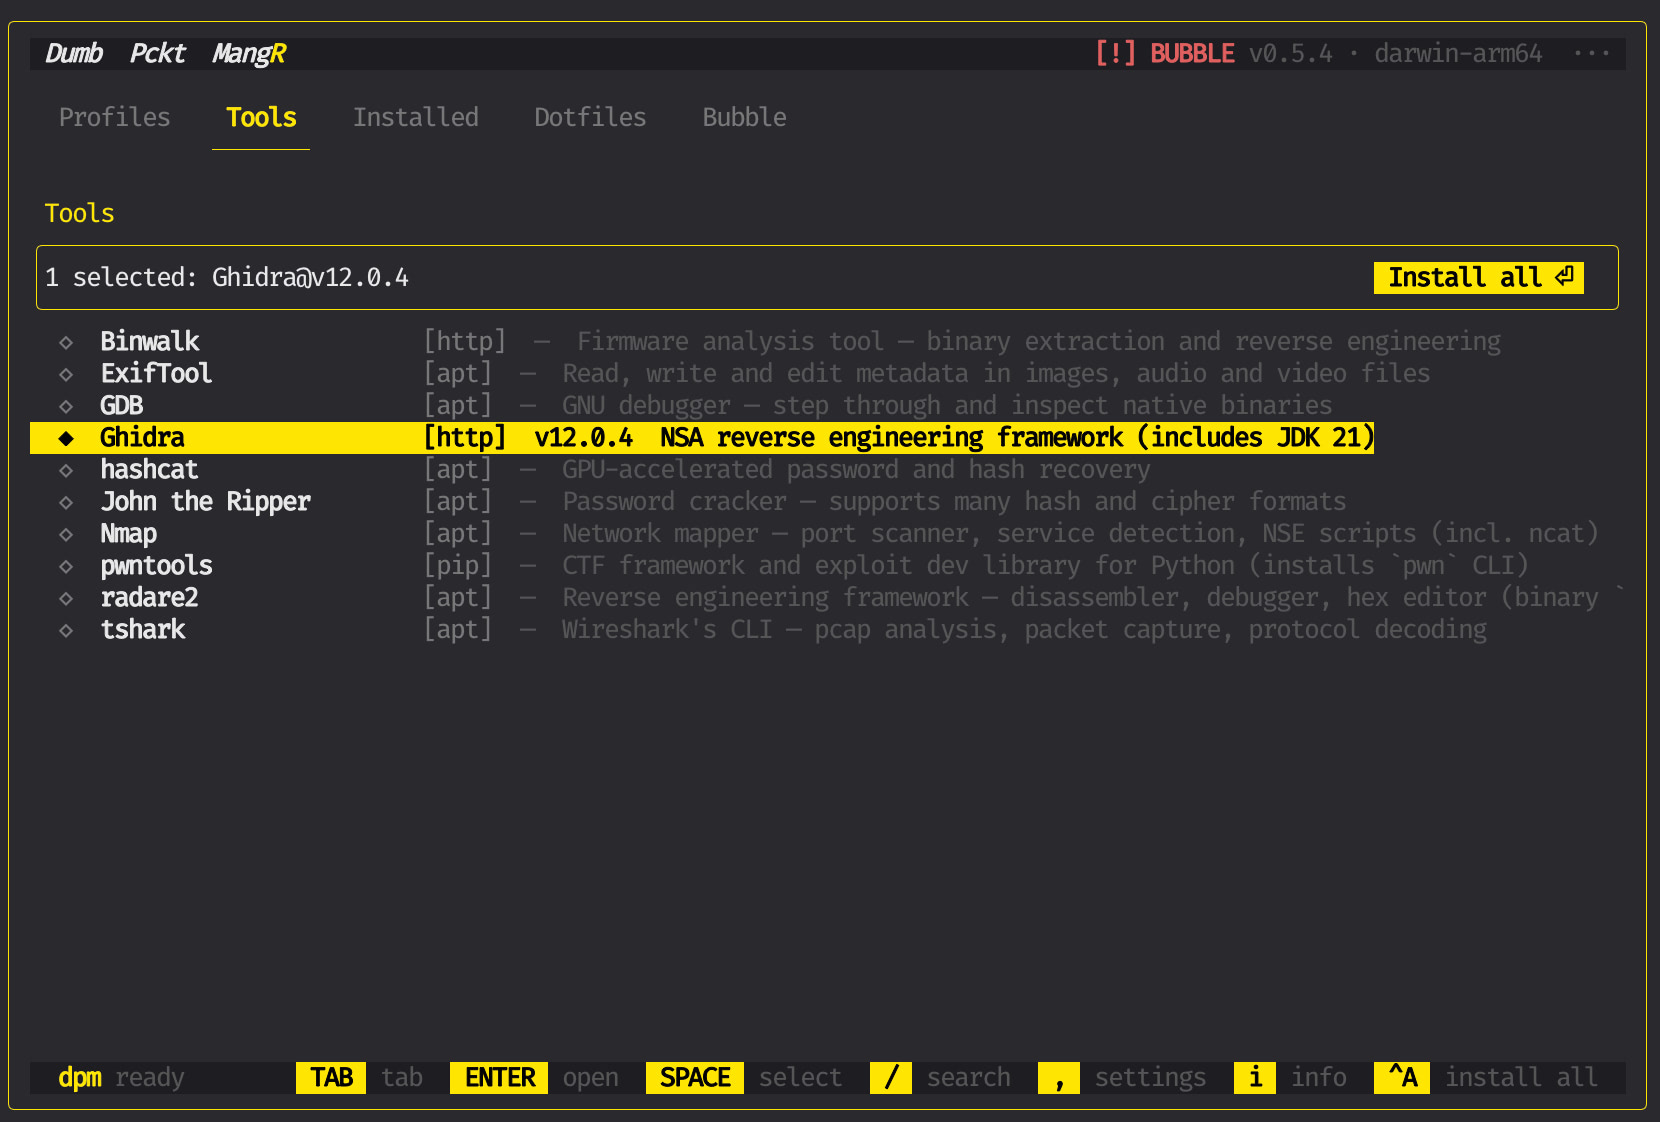
Task: Click the 'settings' label in footer
Action: click(x=1150, y=1077)
